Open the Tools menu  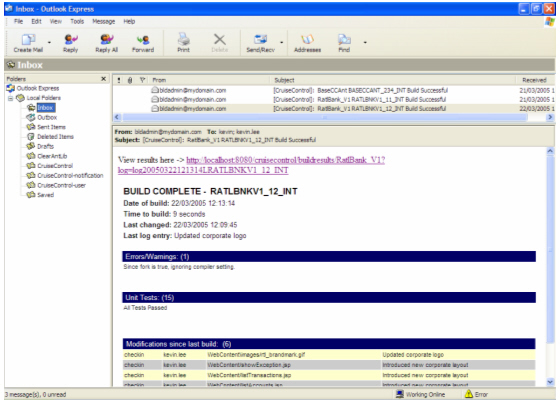pos(77,21)
